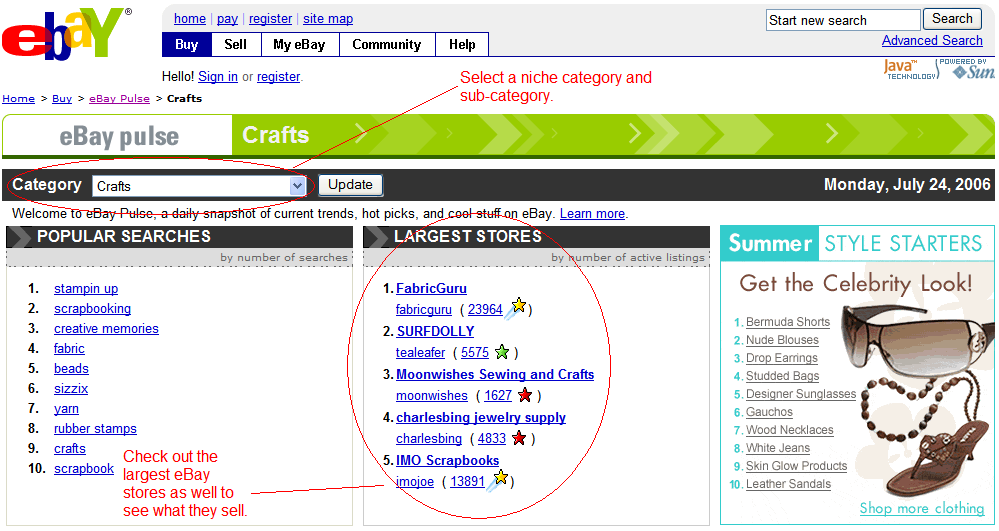999x531 pixels.
Task: Select the Community tab
Action: (x=386, y=45)
